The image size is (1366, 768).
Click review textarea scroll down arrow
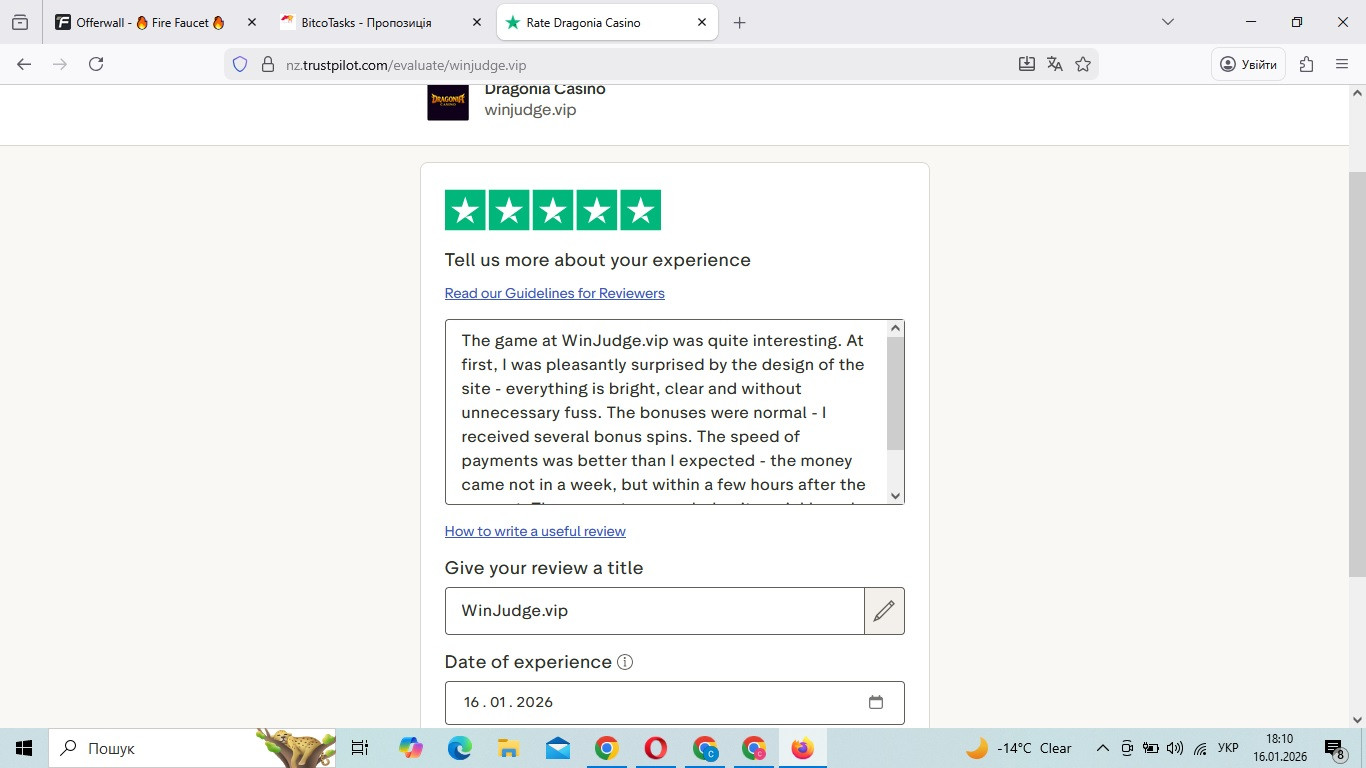coord(895,496)
